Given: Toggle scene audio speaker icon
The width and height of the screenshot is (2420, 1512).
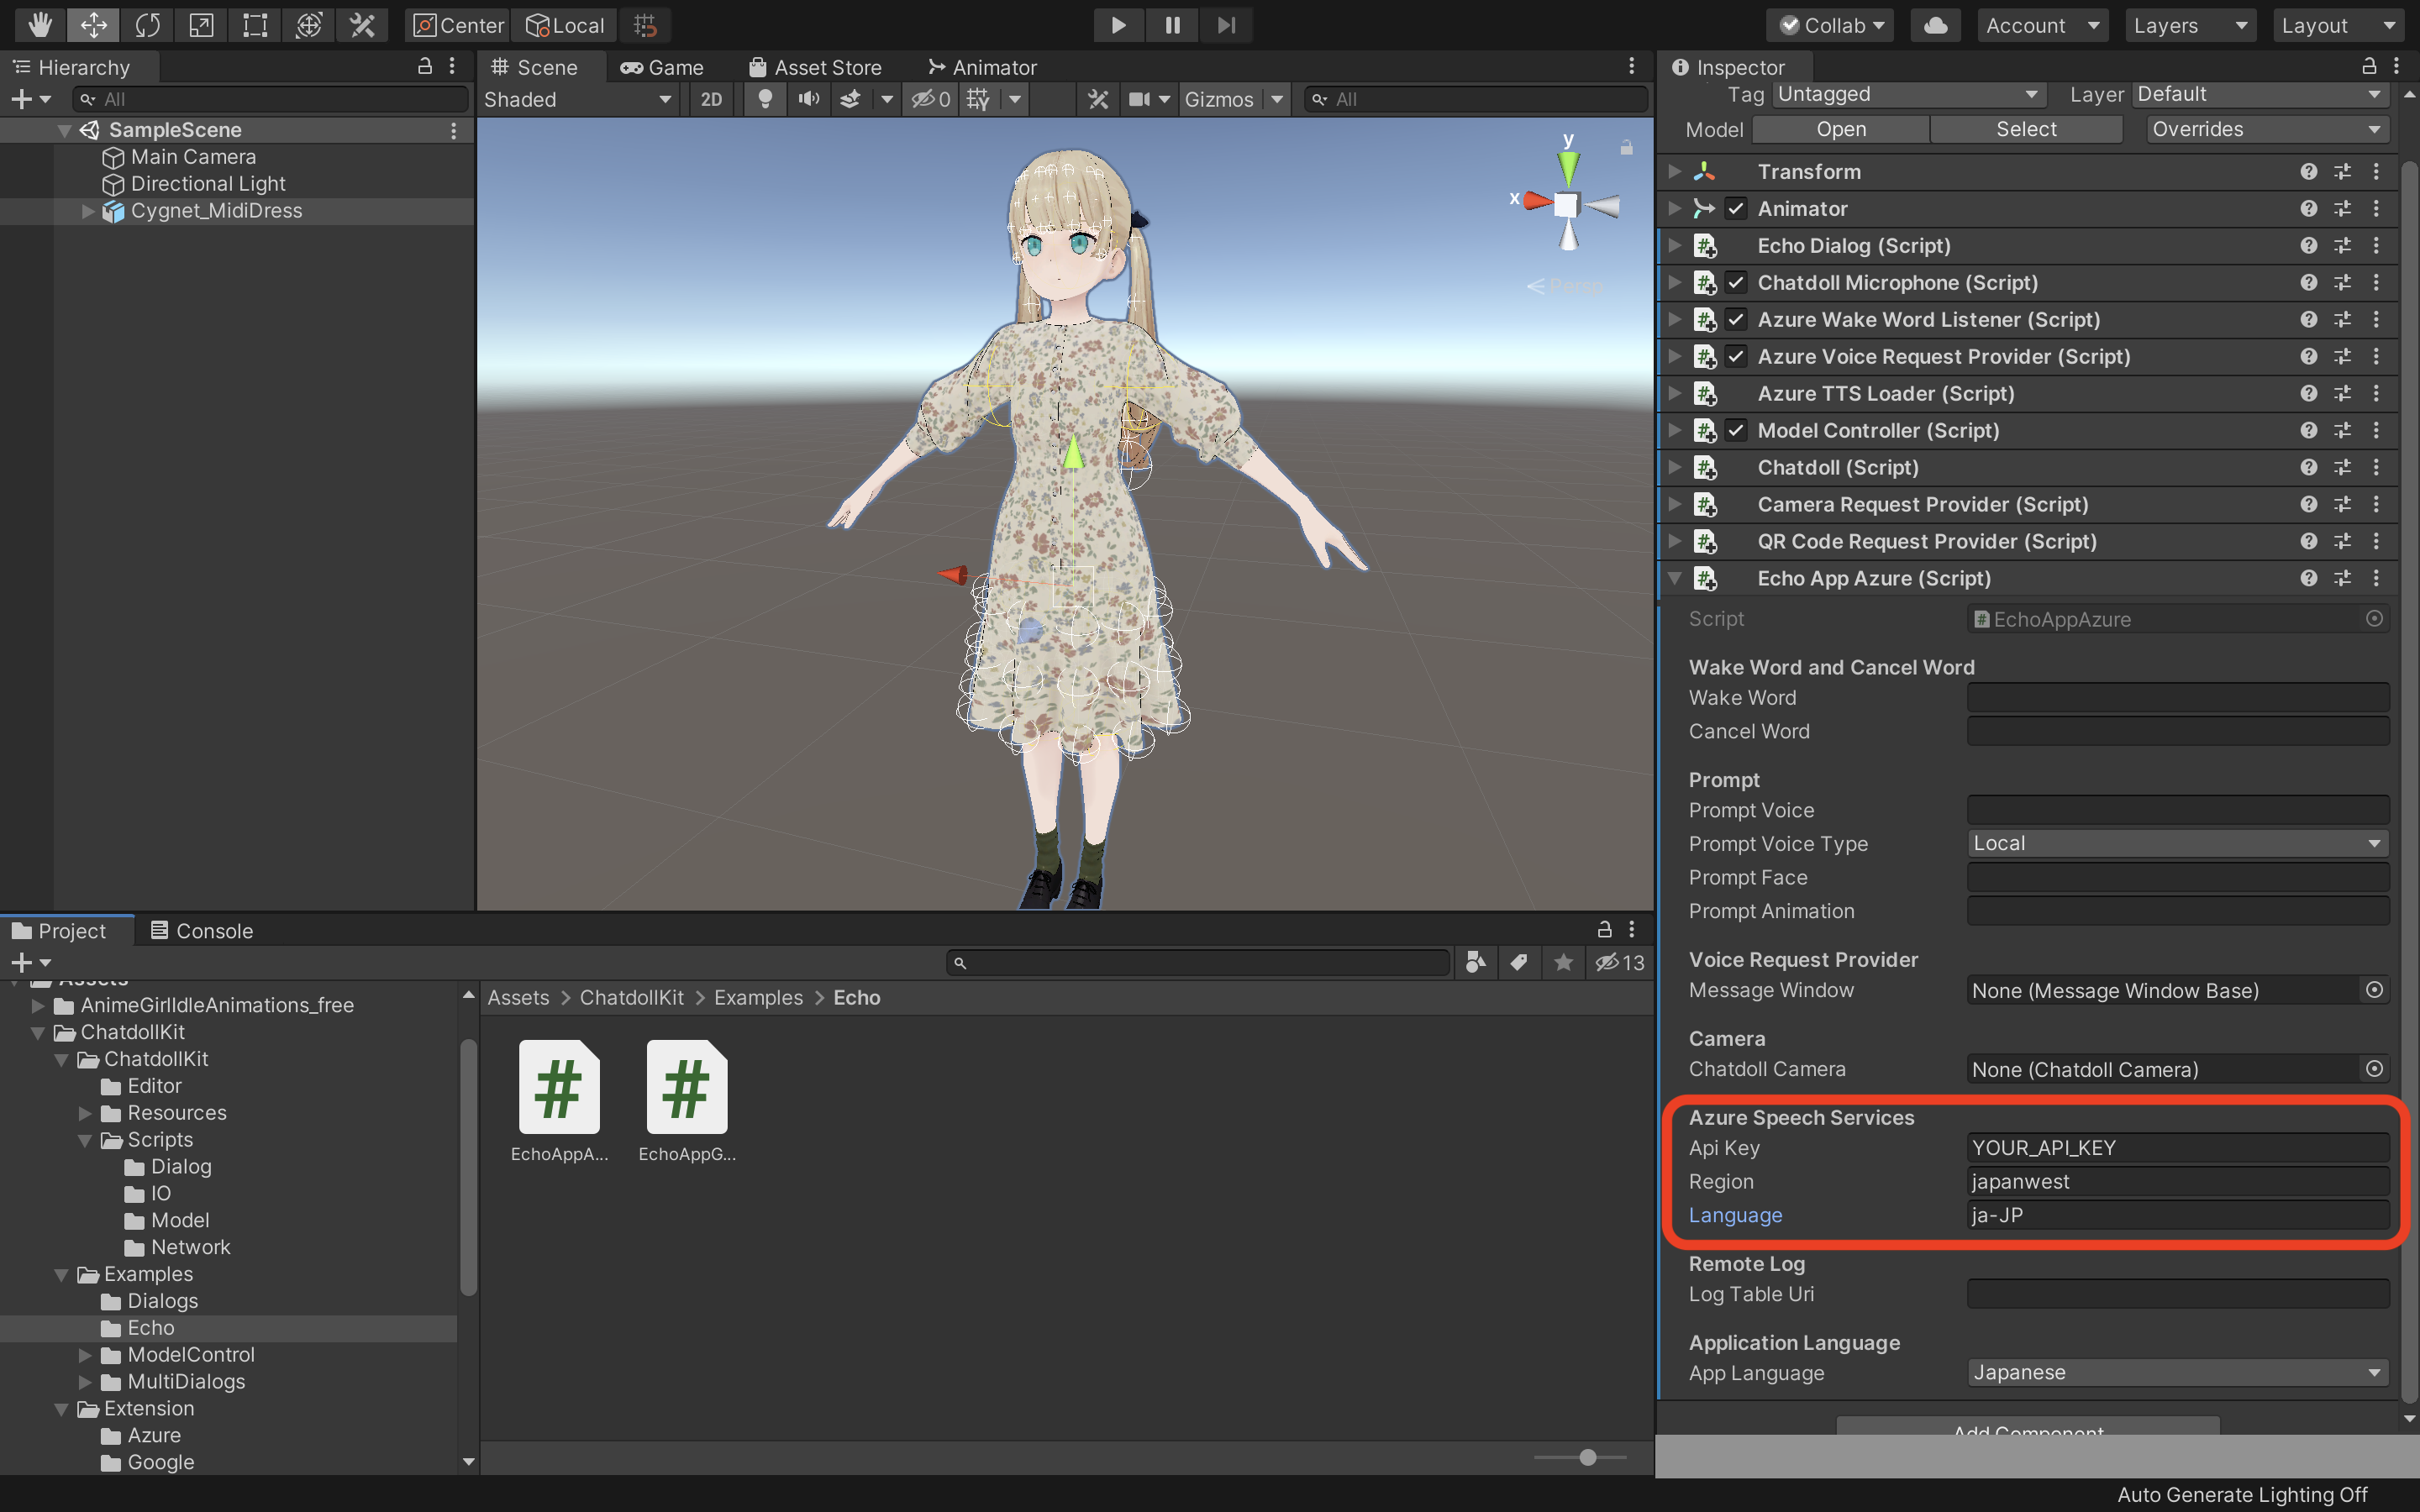Looking at the screenshot, I should pos(808,99).
